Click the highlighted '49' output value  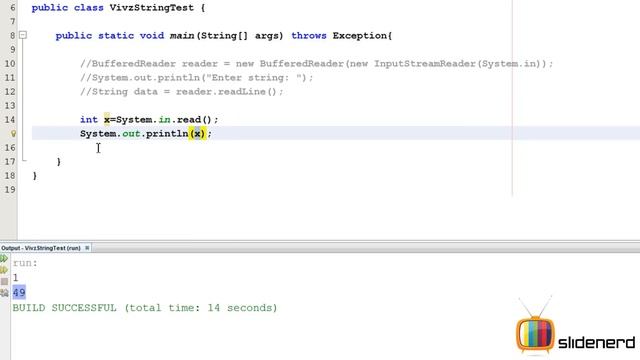[19, 293]
